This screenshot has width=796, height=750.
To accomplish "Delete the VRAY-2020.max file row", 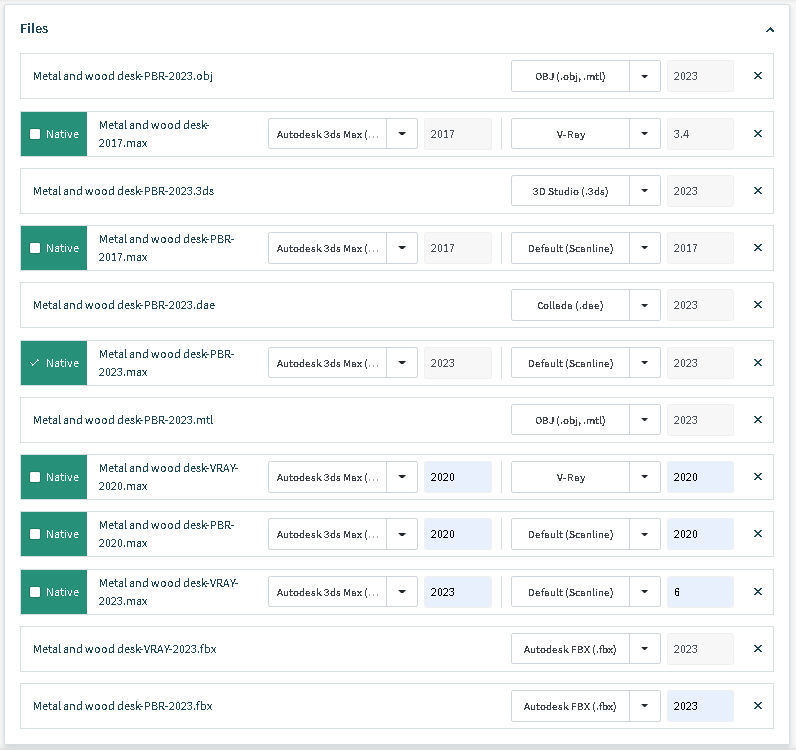I will point(757,477).
